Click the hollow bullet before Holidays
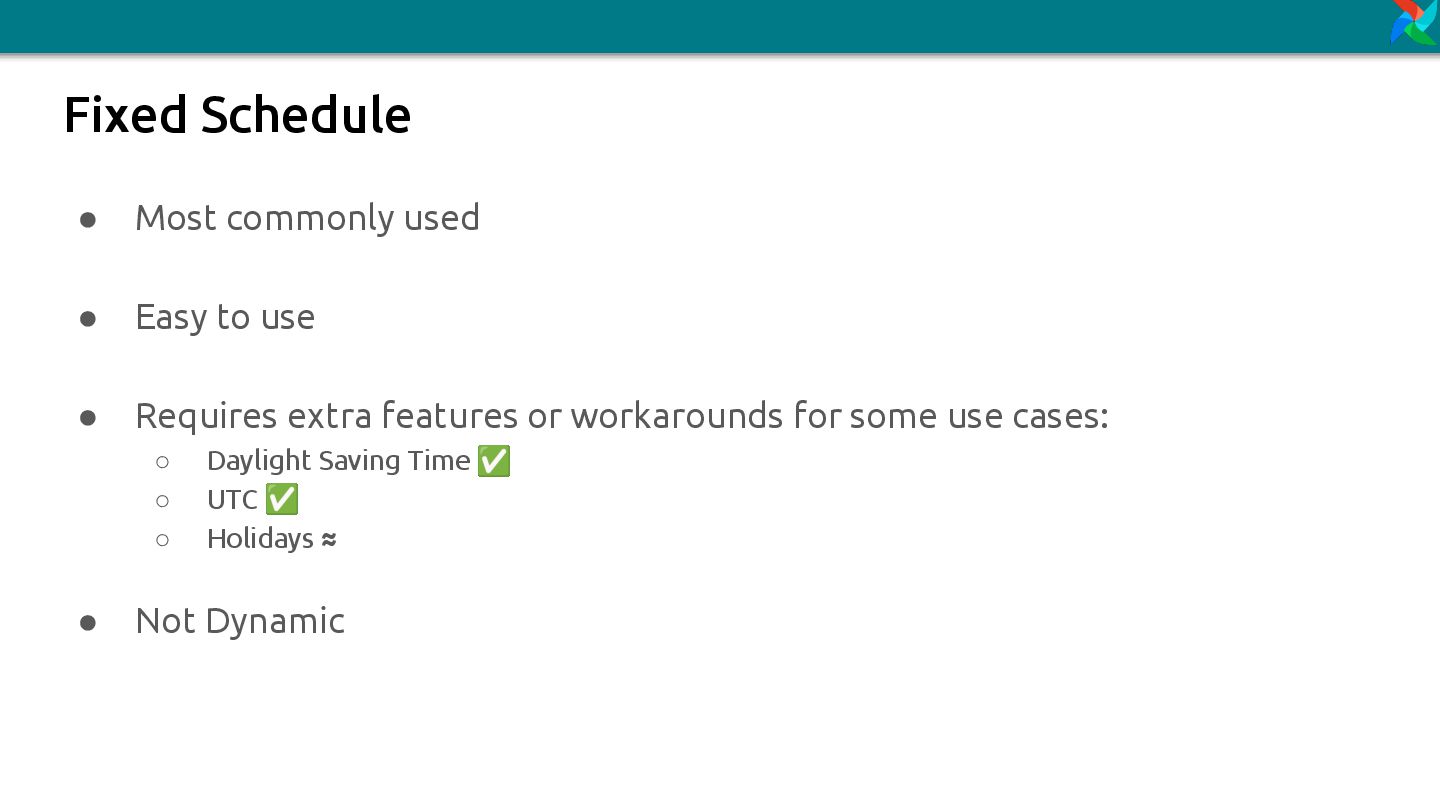Image resolution: width=1440 pixels, height=810 pixels. pyautogui.click(x=163, y=540)
